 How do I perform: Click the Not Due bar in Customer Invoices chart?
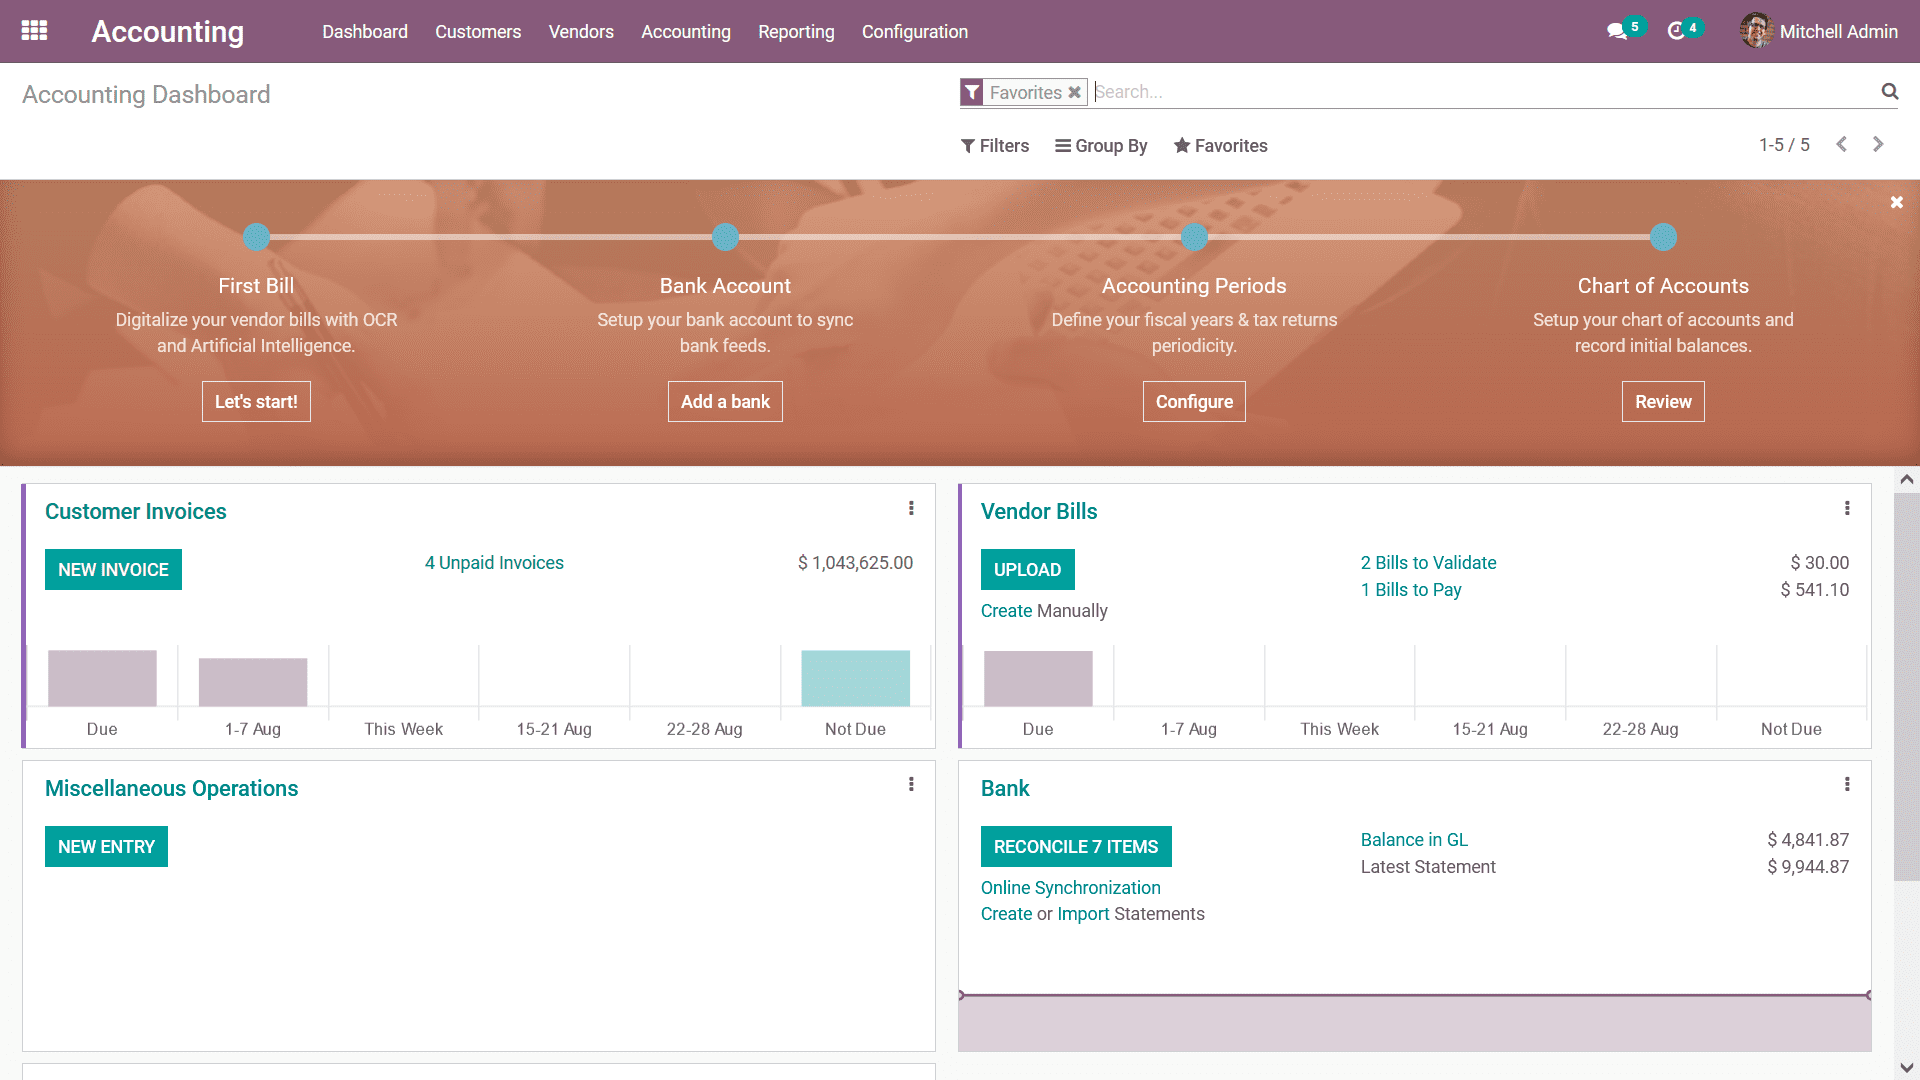855,678
